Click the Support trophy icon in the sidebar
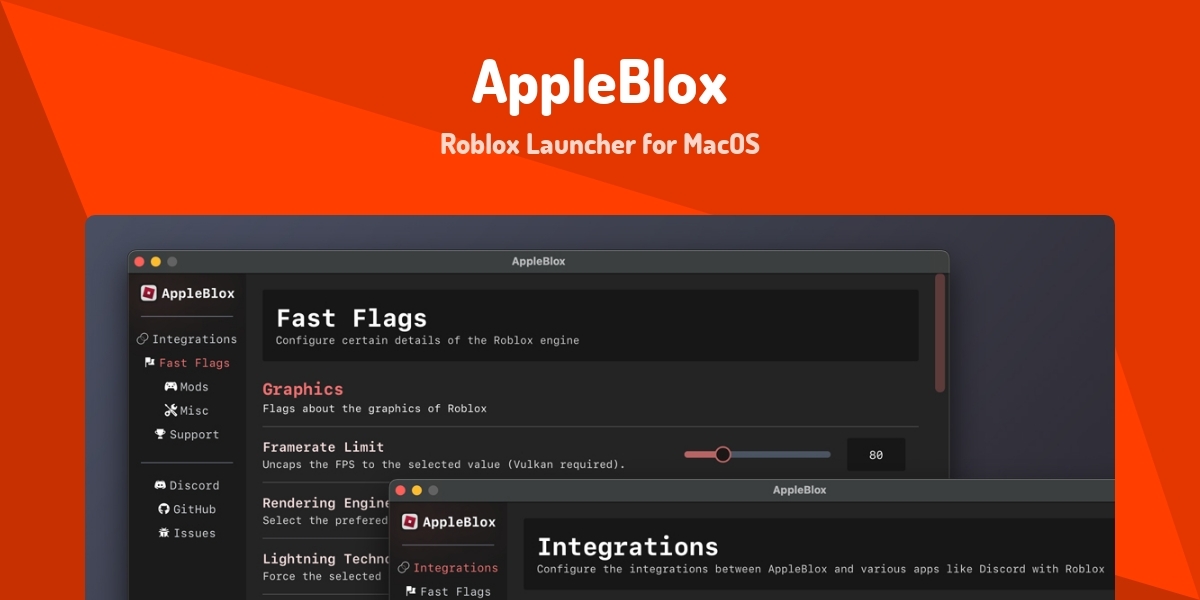 coord(160,435)
